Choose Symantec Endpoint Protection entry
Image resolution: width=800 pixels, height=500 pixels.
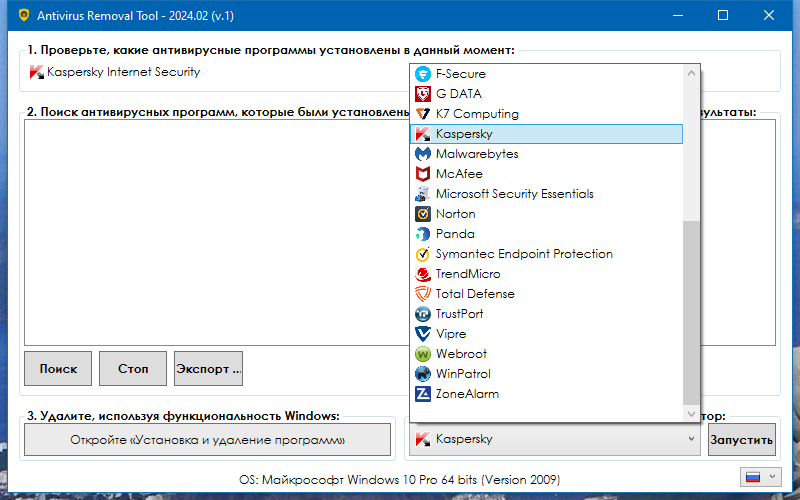pos(546,254)
